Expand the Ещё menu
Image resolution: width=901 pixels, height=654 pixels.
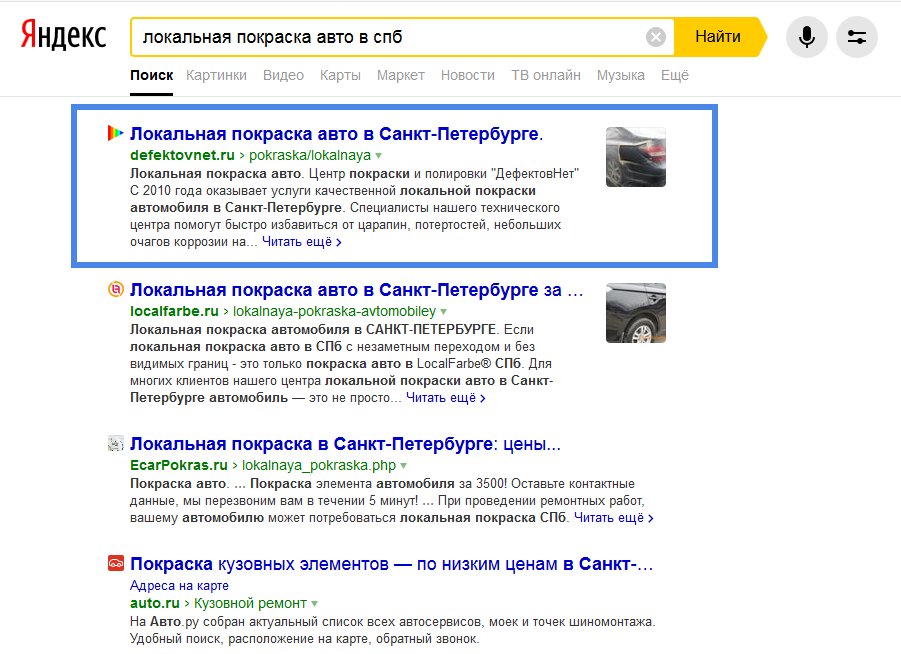[x=675, y=75]
